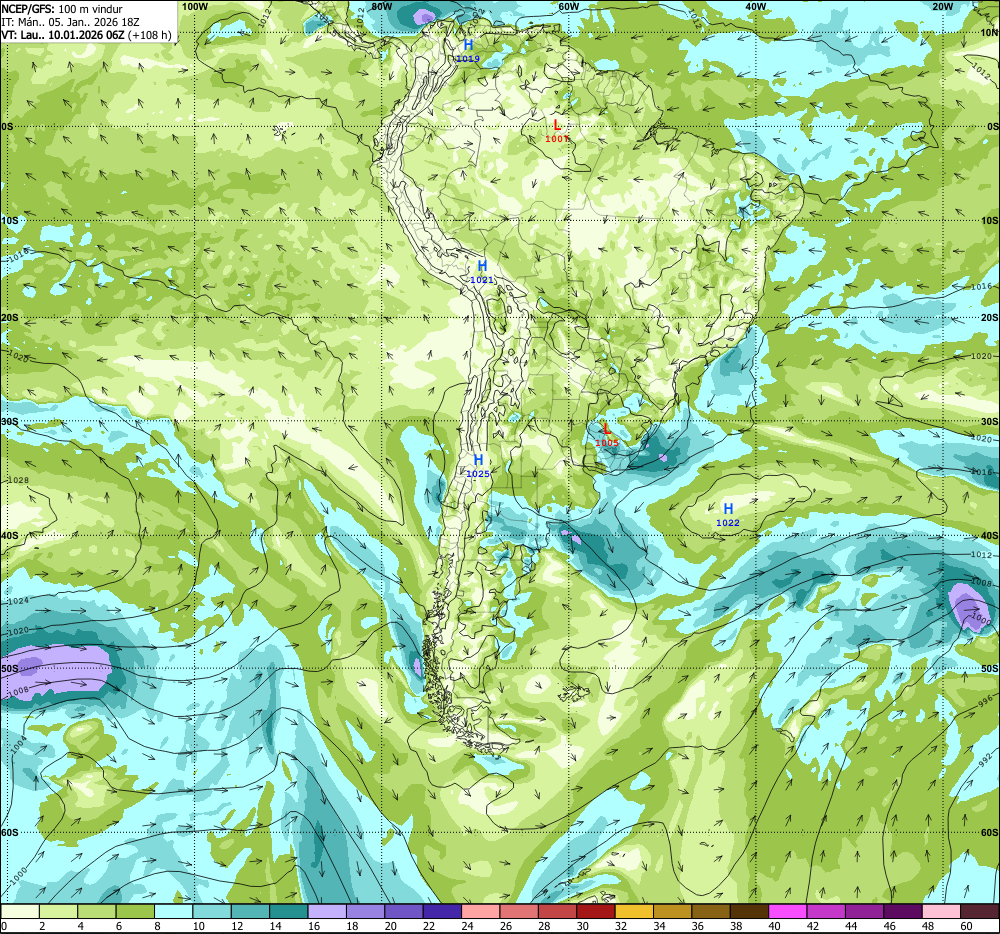
Task: Select the L 1005 low pressure marker
Action: pos(607,435)
